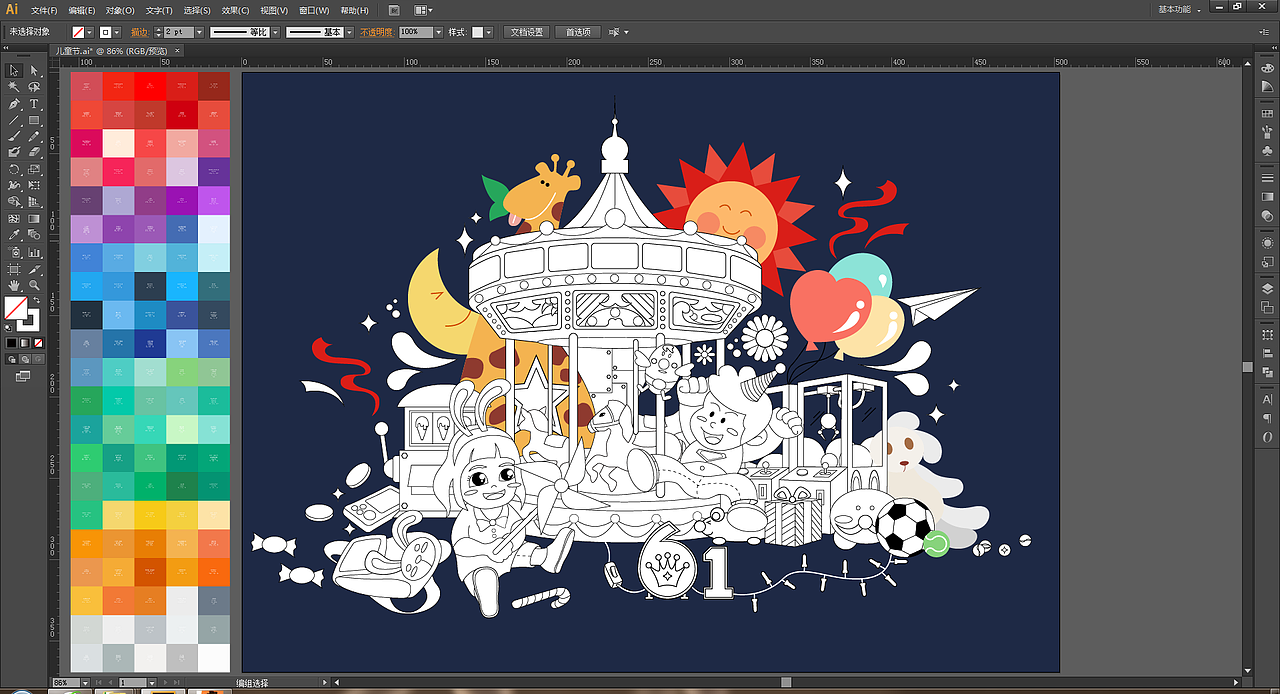Open Stroke panel via 描边 link
1280x694 pixels.
(139, 32)
